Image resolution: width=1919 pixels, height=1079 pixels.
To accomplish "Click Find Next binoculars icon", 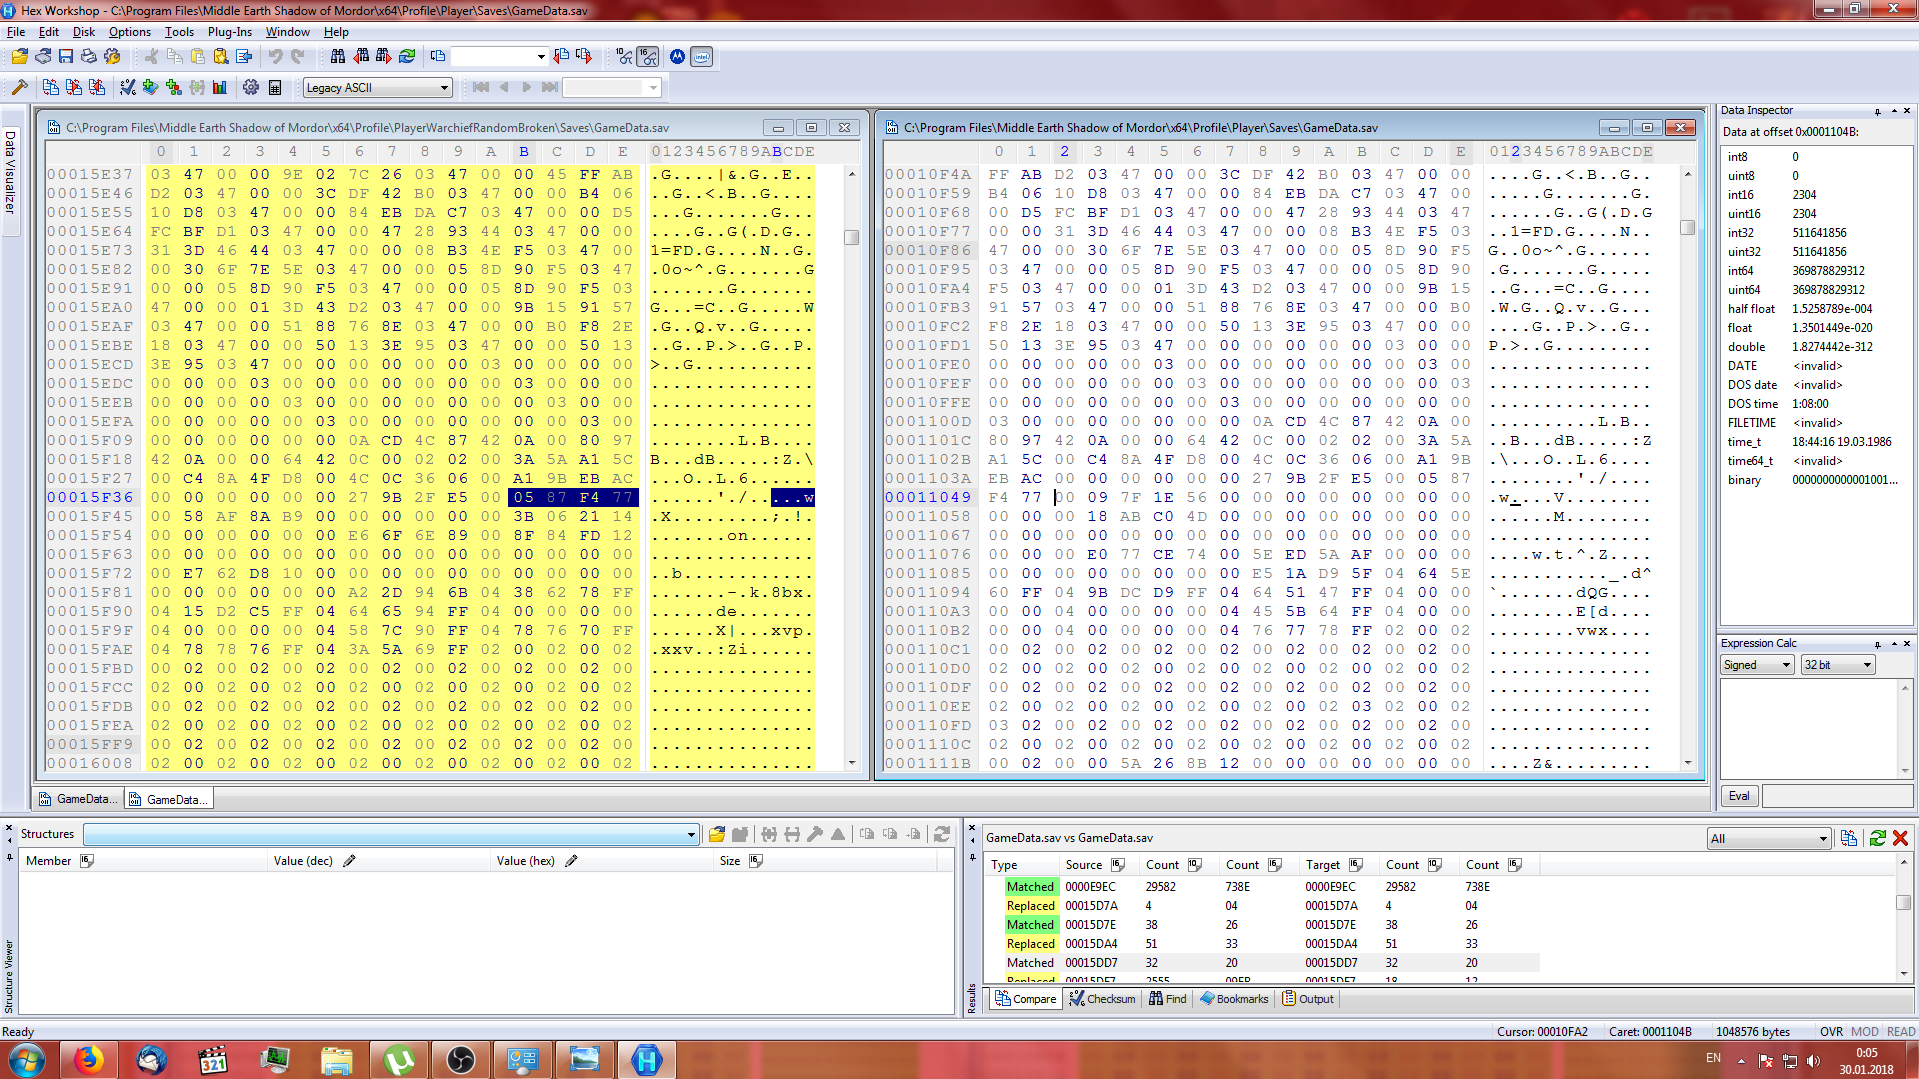I will coord(384,57).
